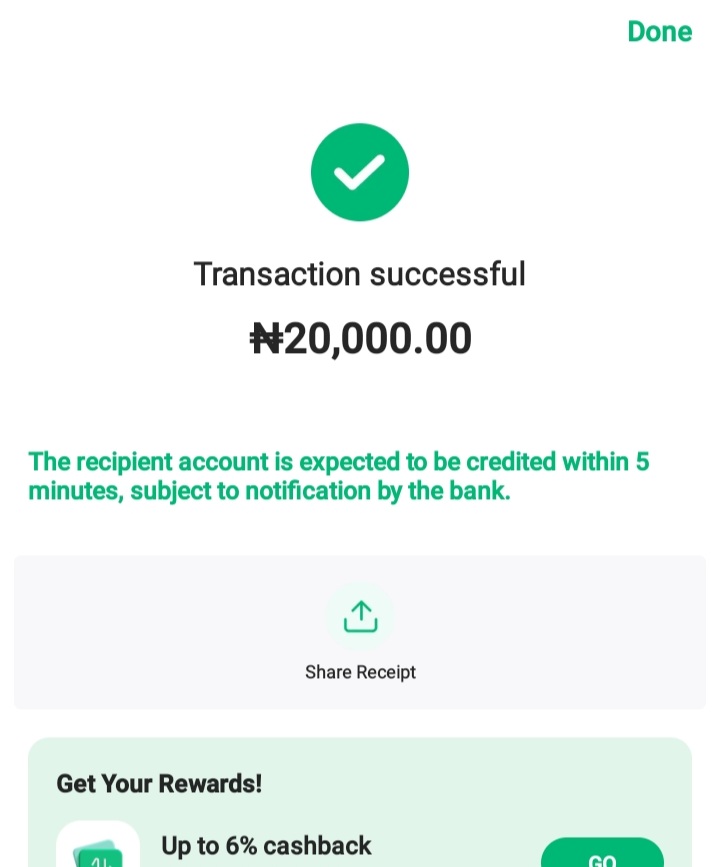The width and height of the screenshot is (720, 867).
Task: Click the Naira currency symbol
Action: (x=267, y=338)
